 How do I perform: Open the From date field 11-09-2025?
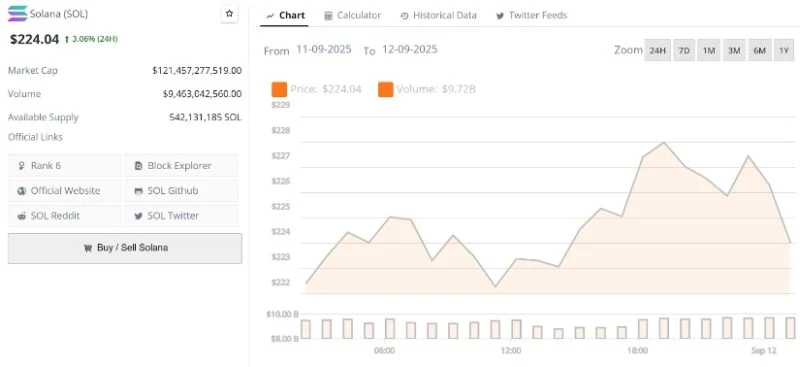(324, 50)
